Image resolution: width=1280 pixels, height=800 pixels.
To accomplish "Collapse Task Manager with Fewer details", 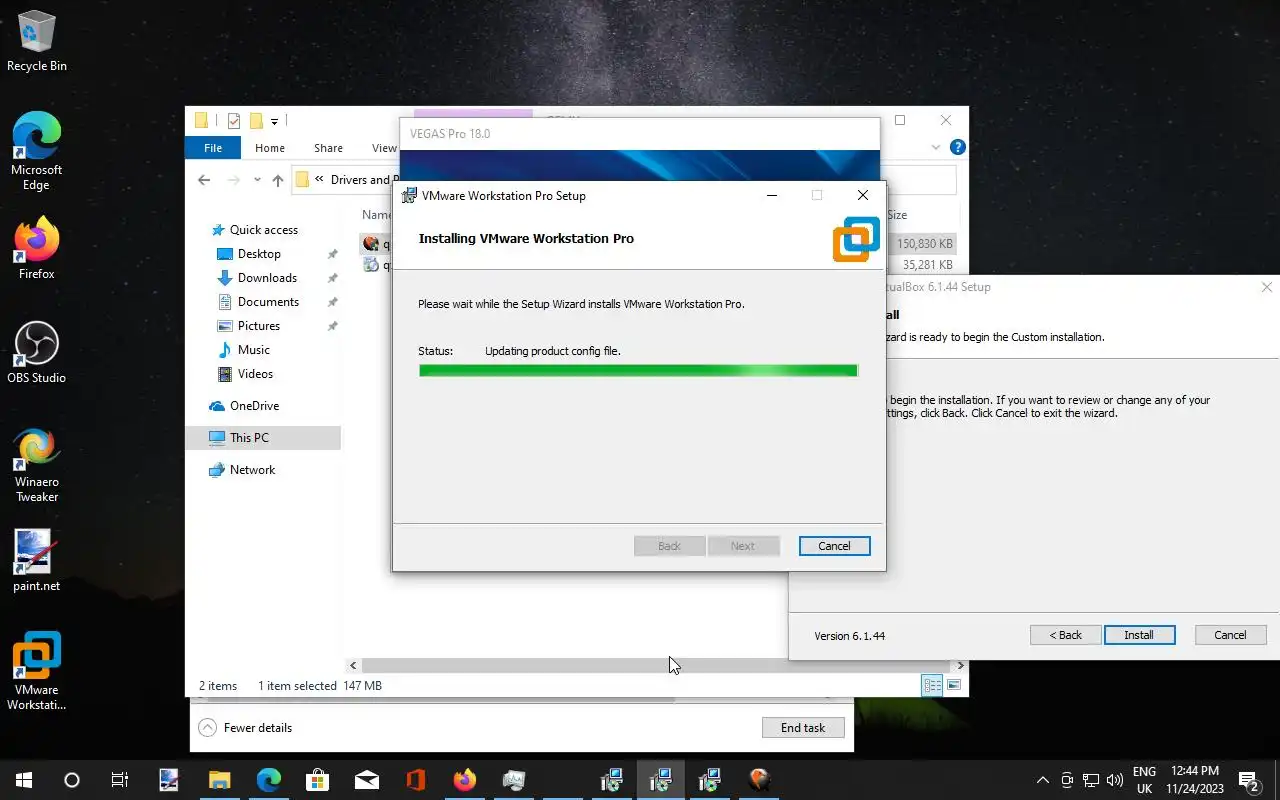I will coord(246,728).
